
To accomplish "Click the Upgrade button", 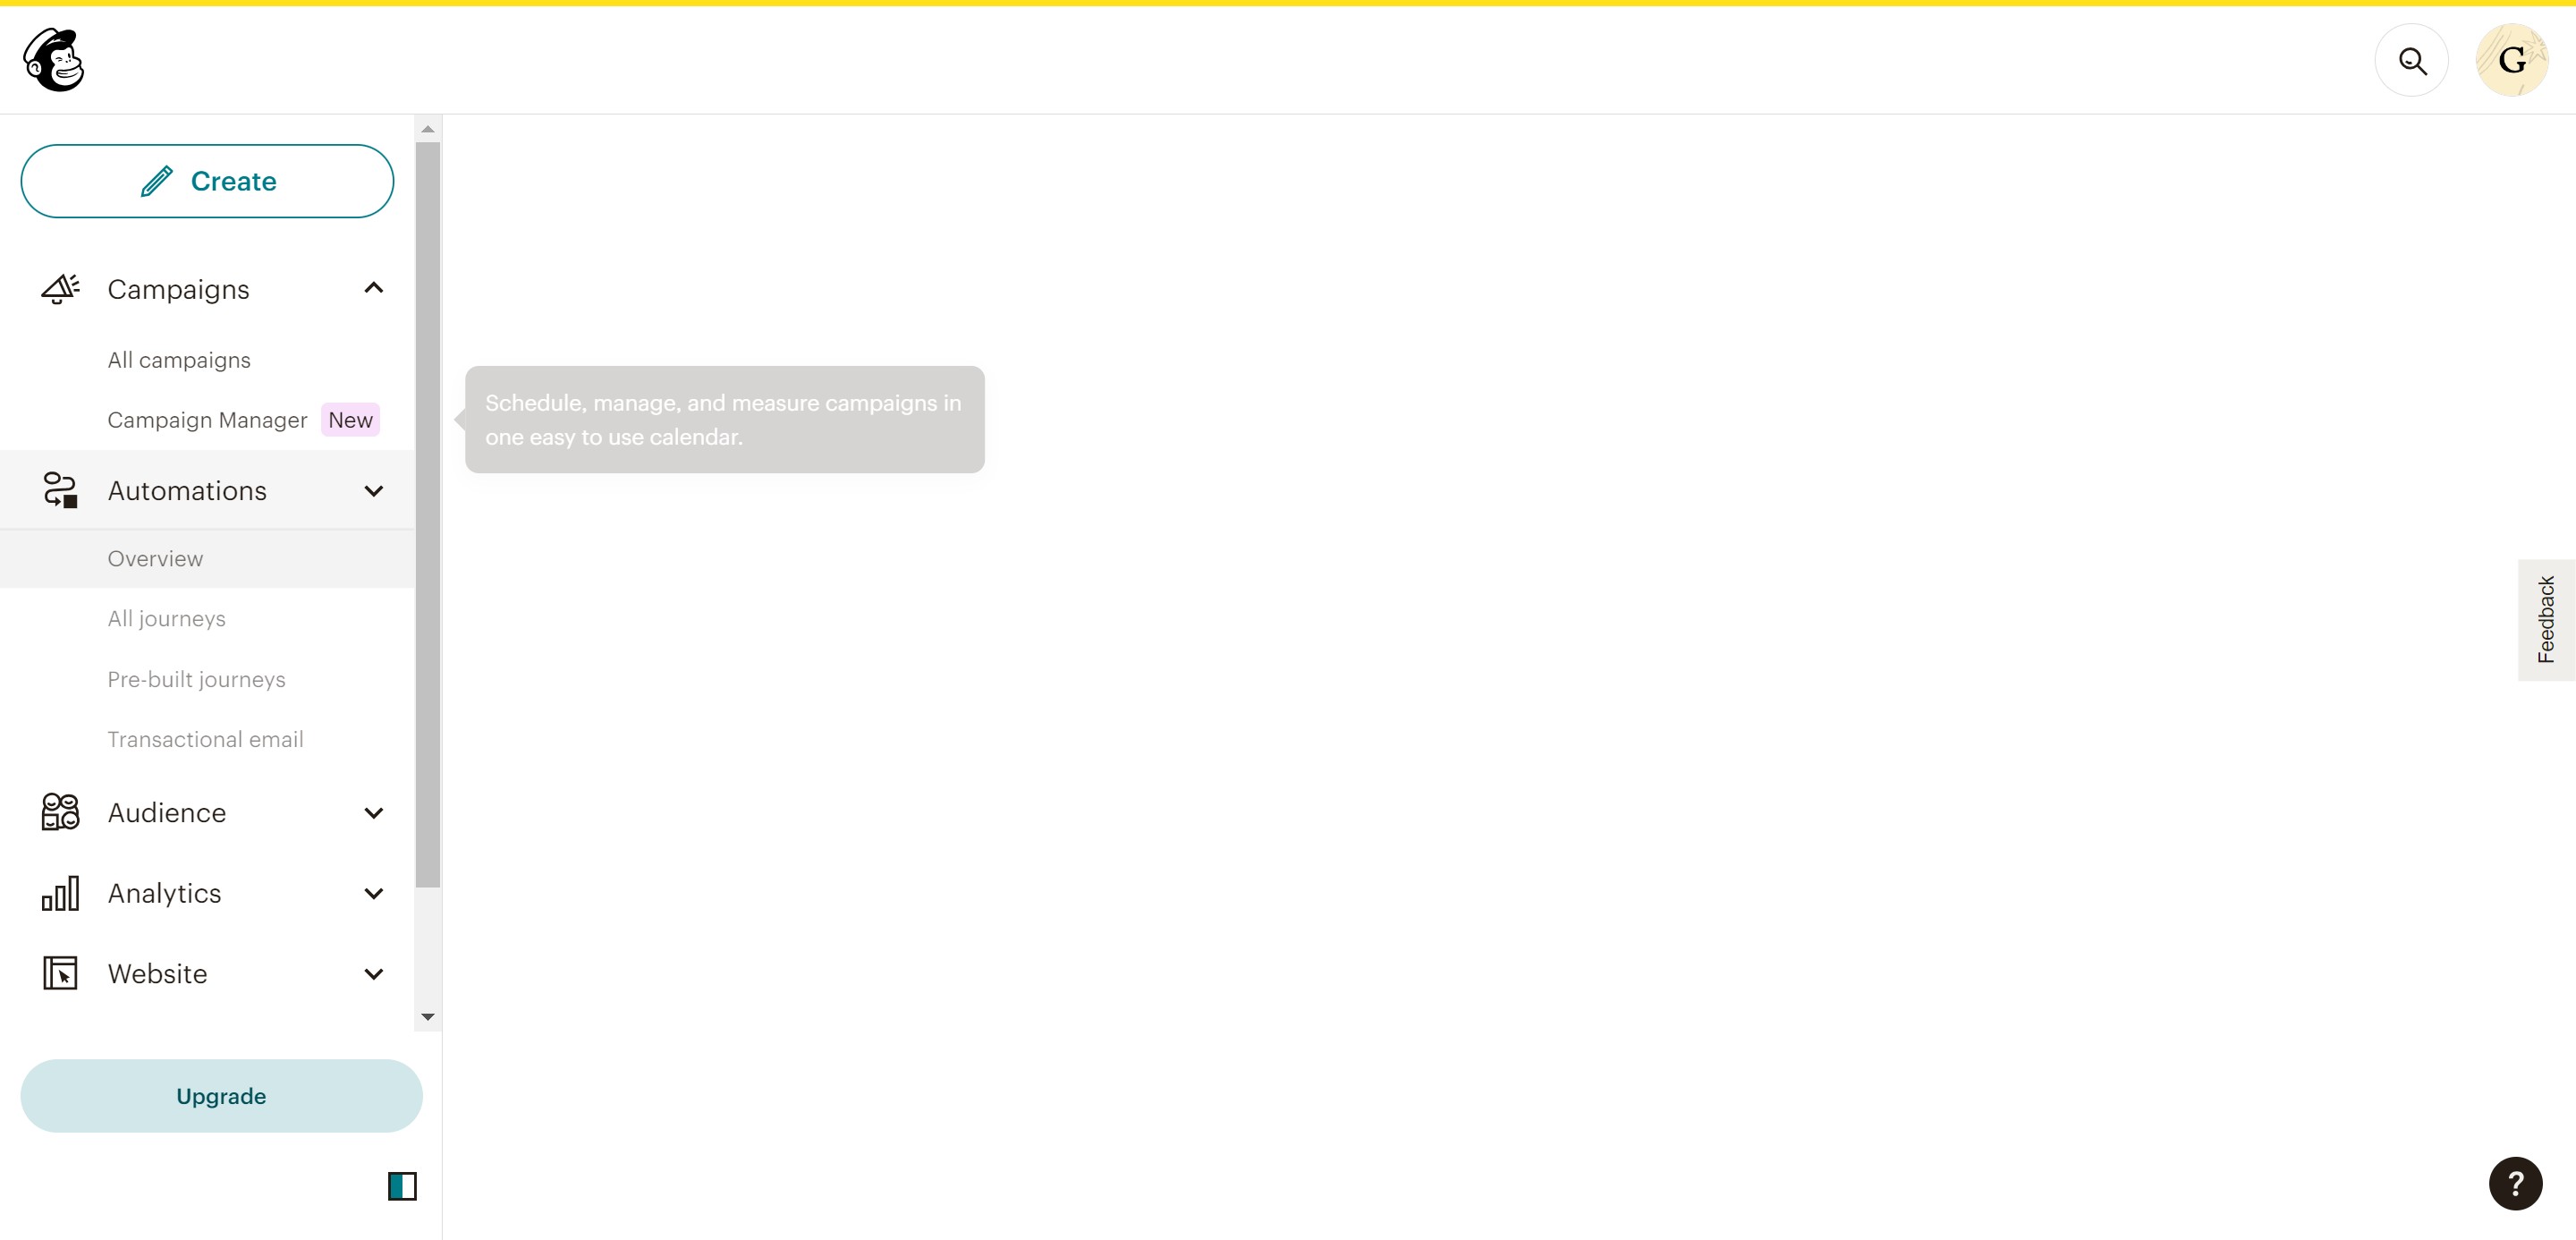I will (x=221, y=1096).
